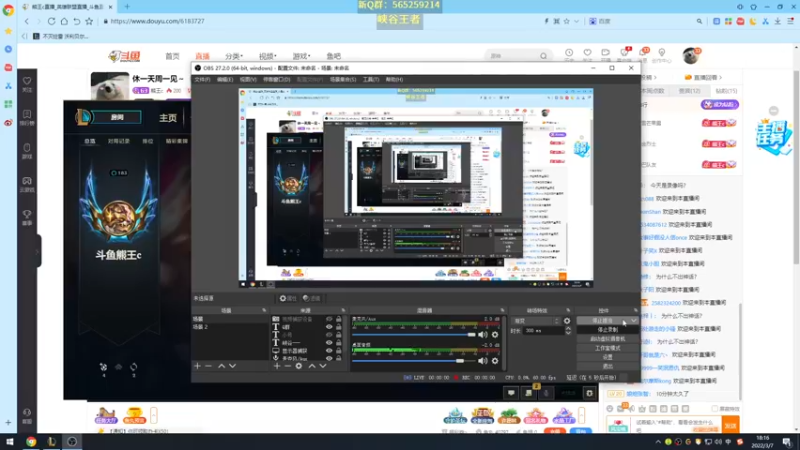This screenshot has height=450, width=800.
Task: Toggle lock on the video capture device source
Action: pos(338,319)
